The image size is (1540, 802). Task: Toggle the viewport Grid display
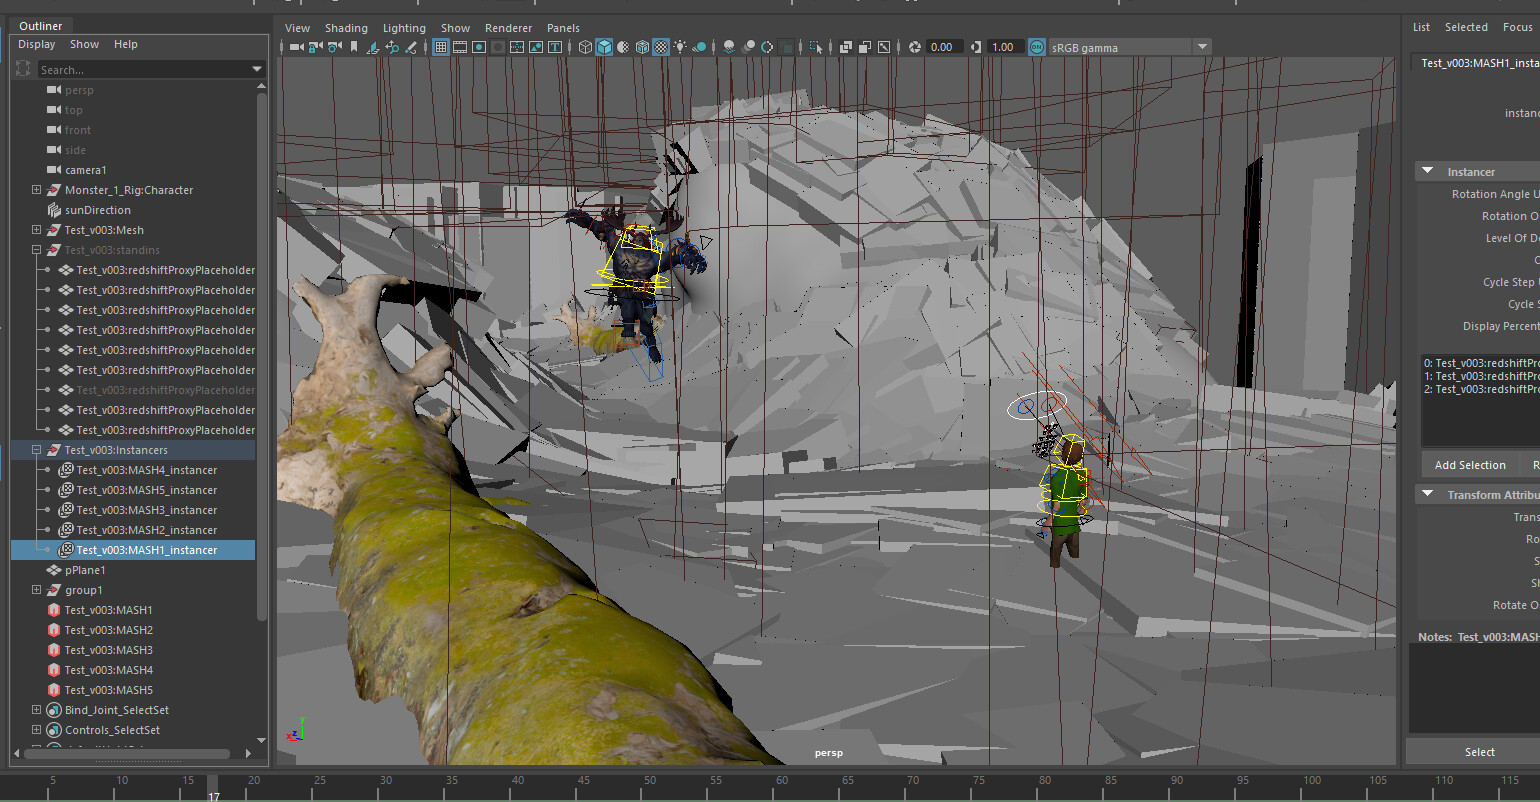[x=441, y=47]
